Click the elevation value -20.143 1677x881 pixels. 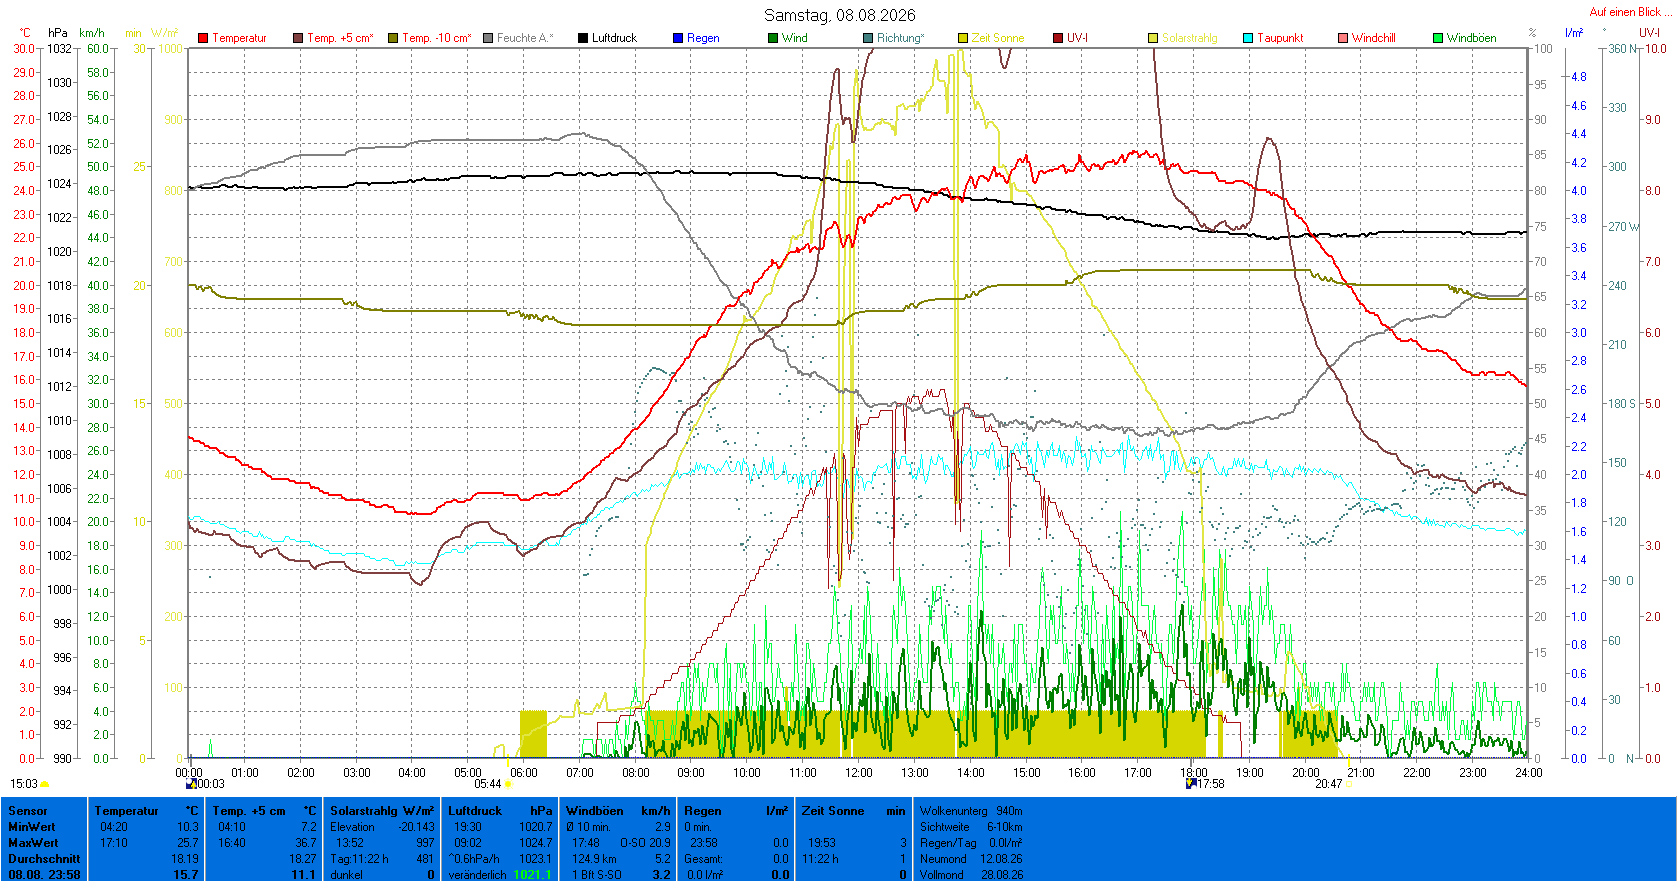click(417, 827)
